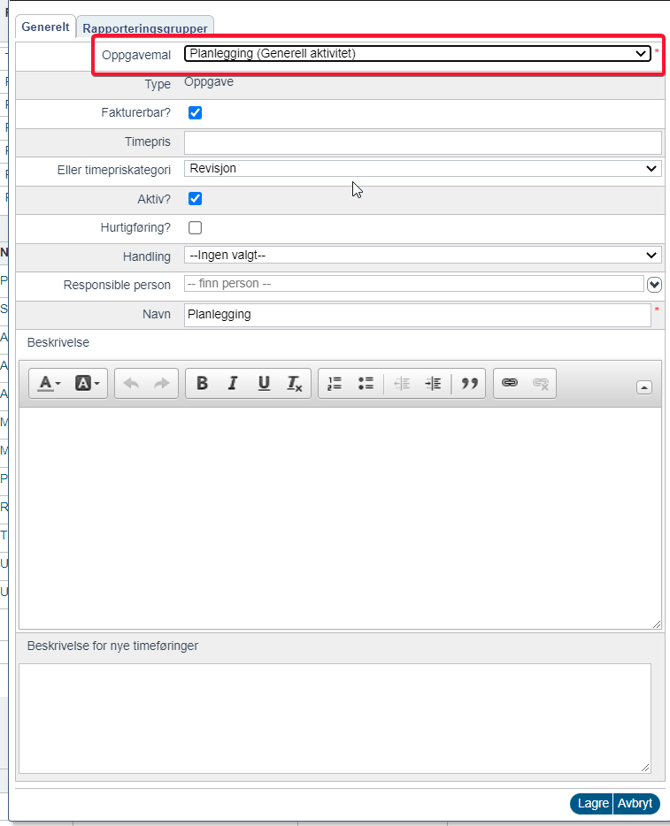
Task: Disable the Aktiv checkbox
Action: pyautogui.click(x=195, y=199)
